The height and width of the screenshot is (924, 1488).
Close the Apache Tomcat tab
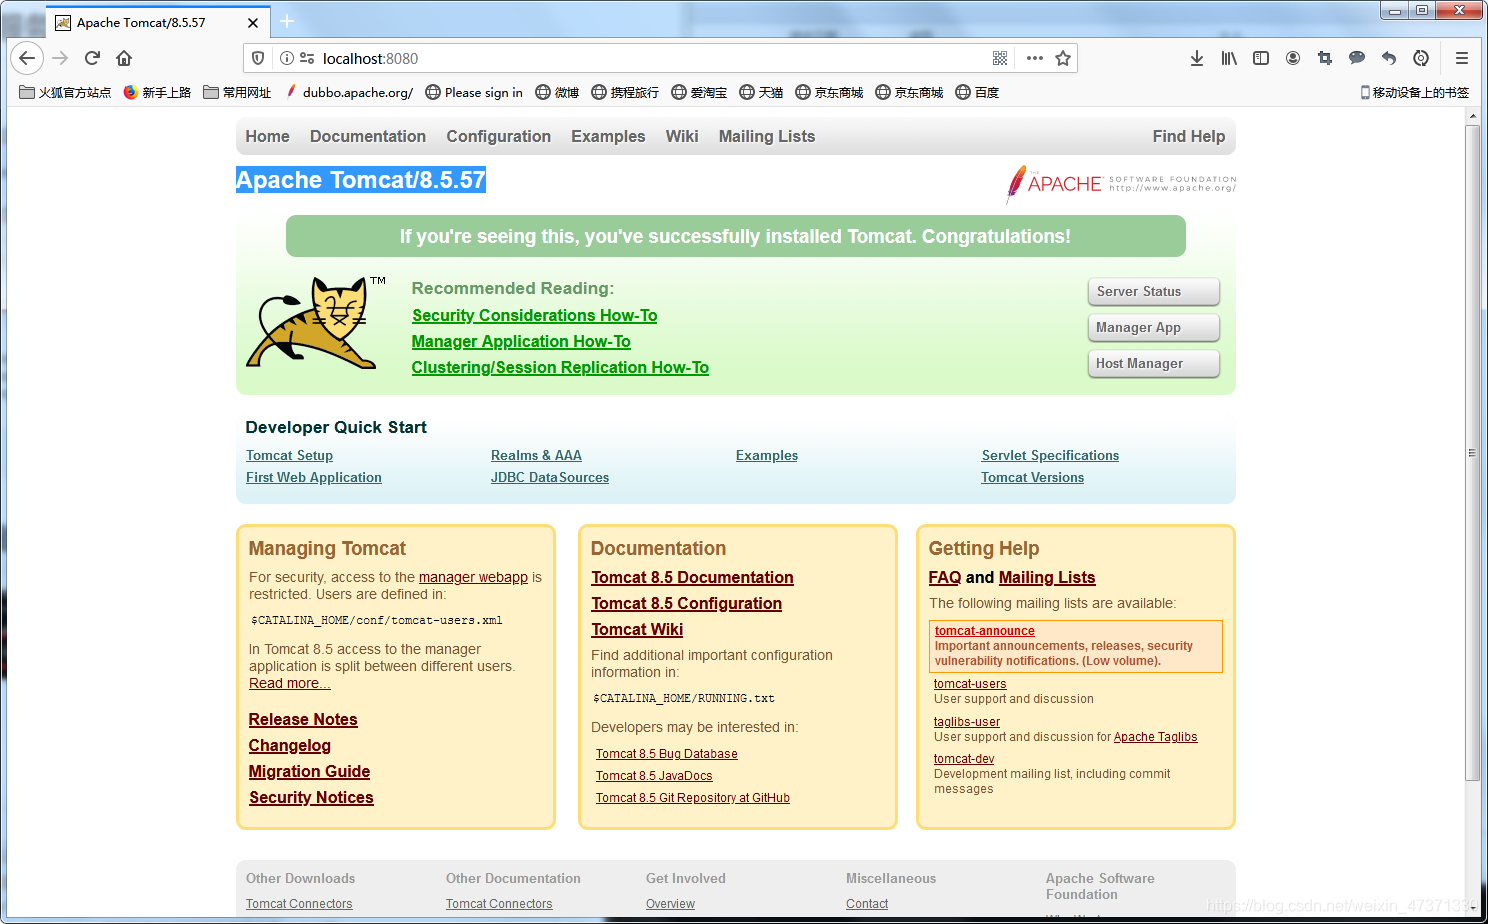(253, 22)
